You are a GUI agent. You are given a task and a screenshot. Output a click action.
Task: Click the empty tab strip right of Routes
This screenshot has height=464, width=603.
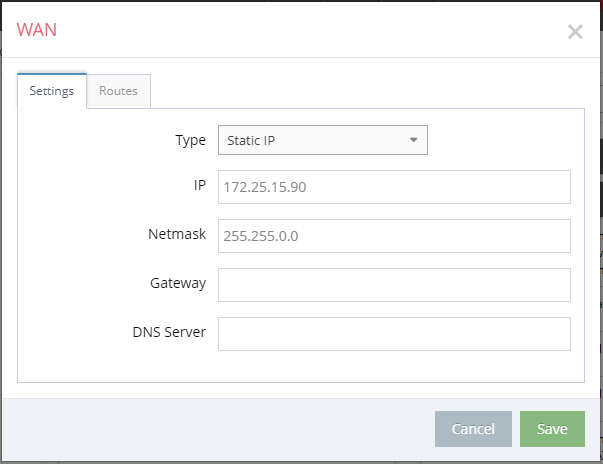tap(367, 91)
